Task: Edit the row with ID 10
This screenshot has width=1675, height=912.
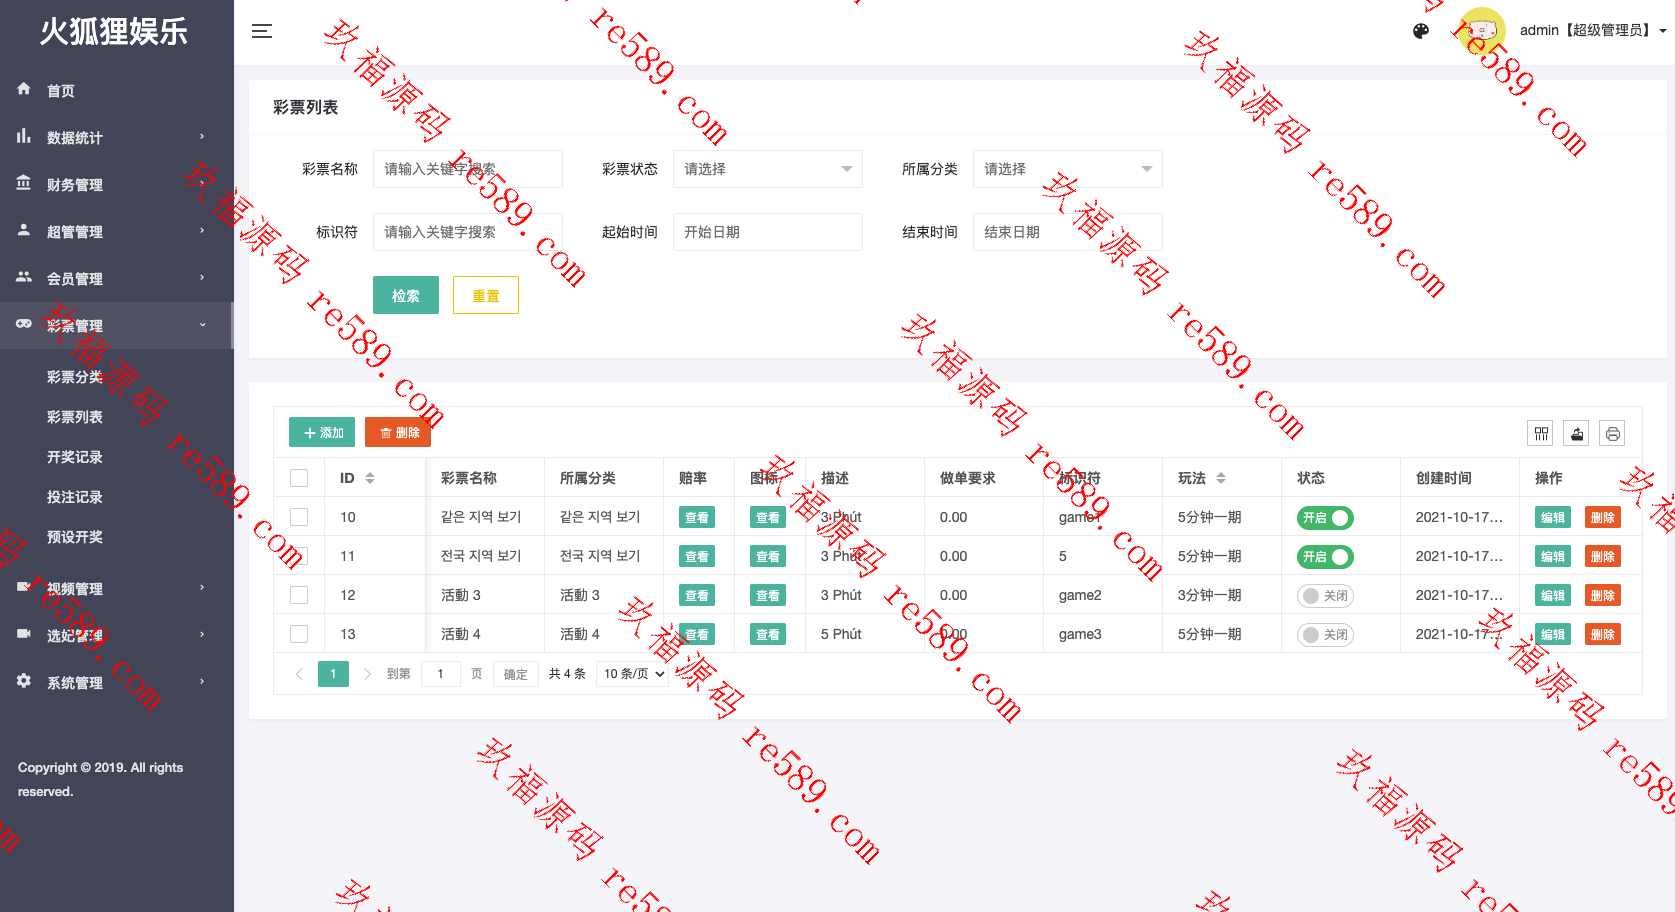Action: pyautogui.click(x=1553, y=517)
